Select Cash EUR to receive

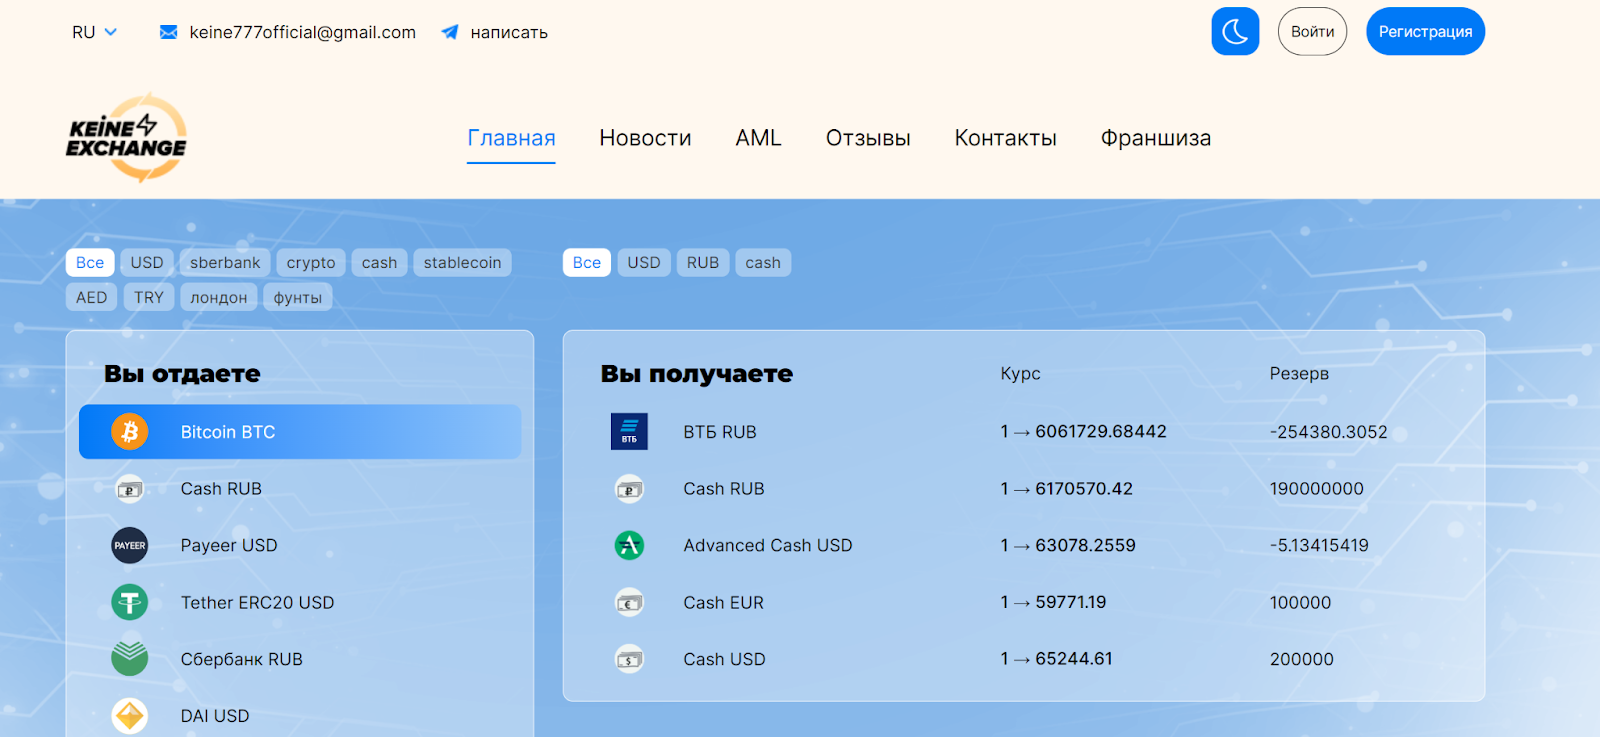1024,602
